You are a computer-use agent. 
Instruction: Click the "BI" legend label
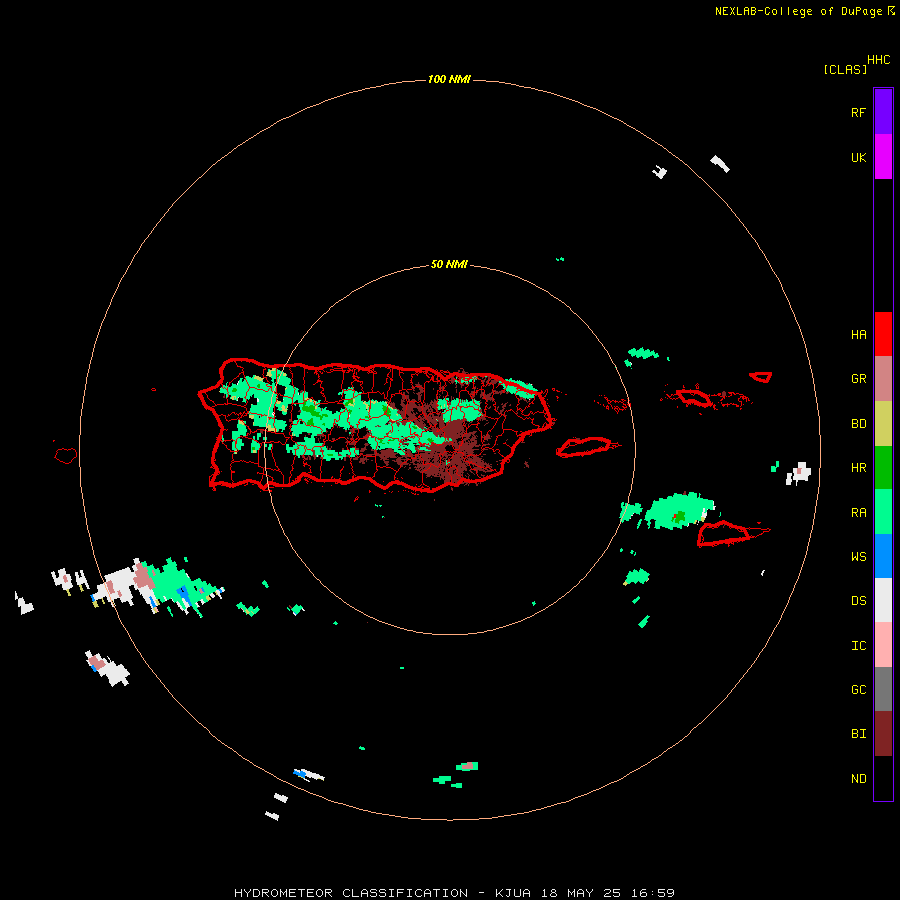tap(858, 734)
